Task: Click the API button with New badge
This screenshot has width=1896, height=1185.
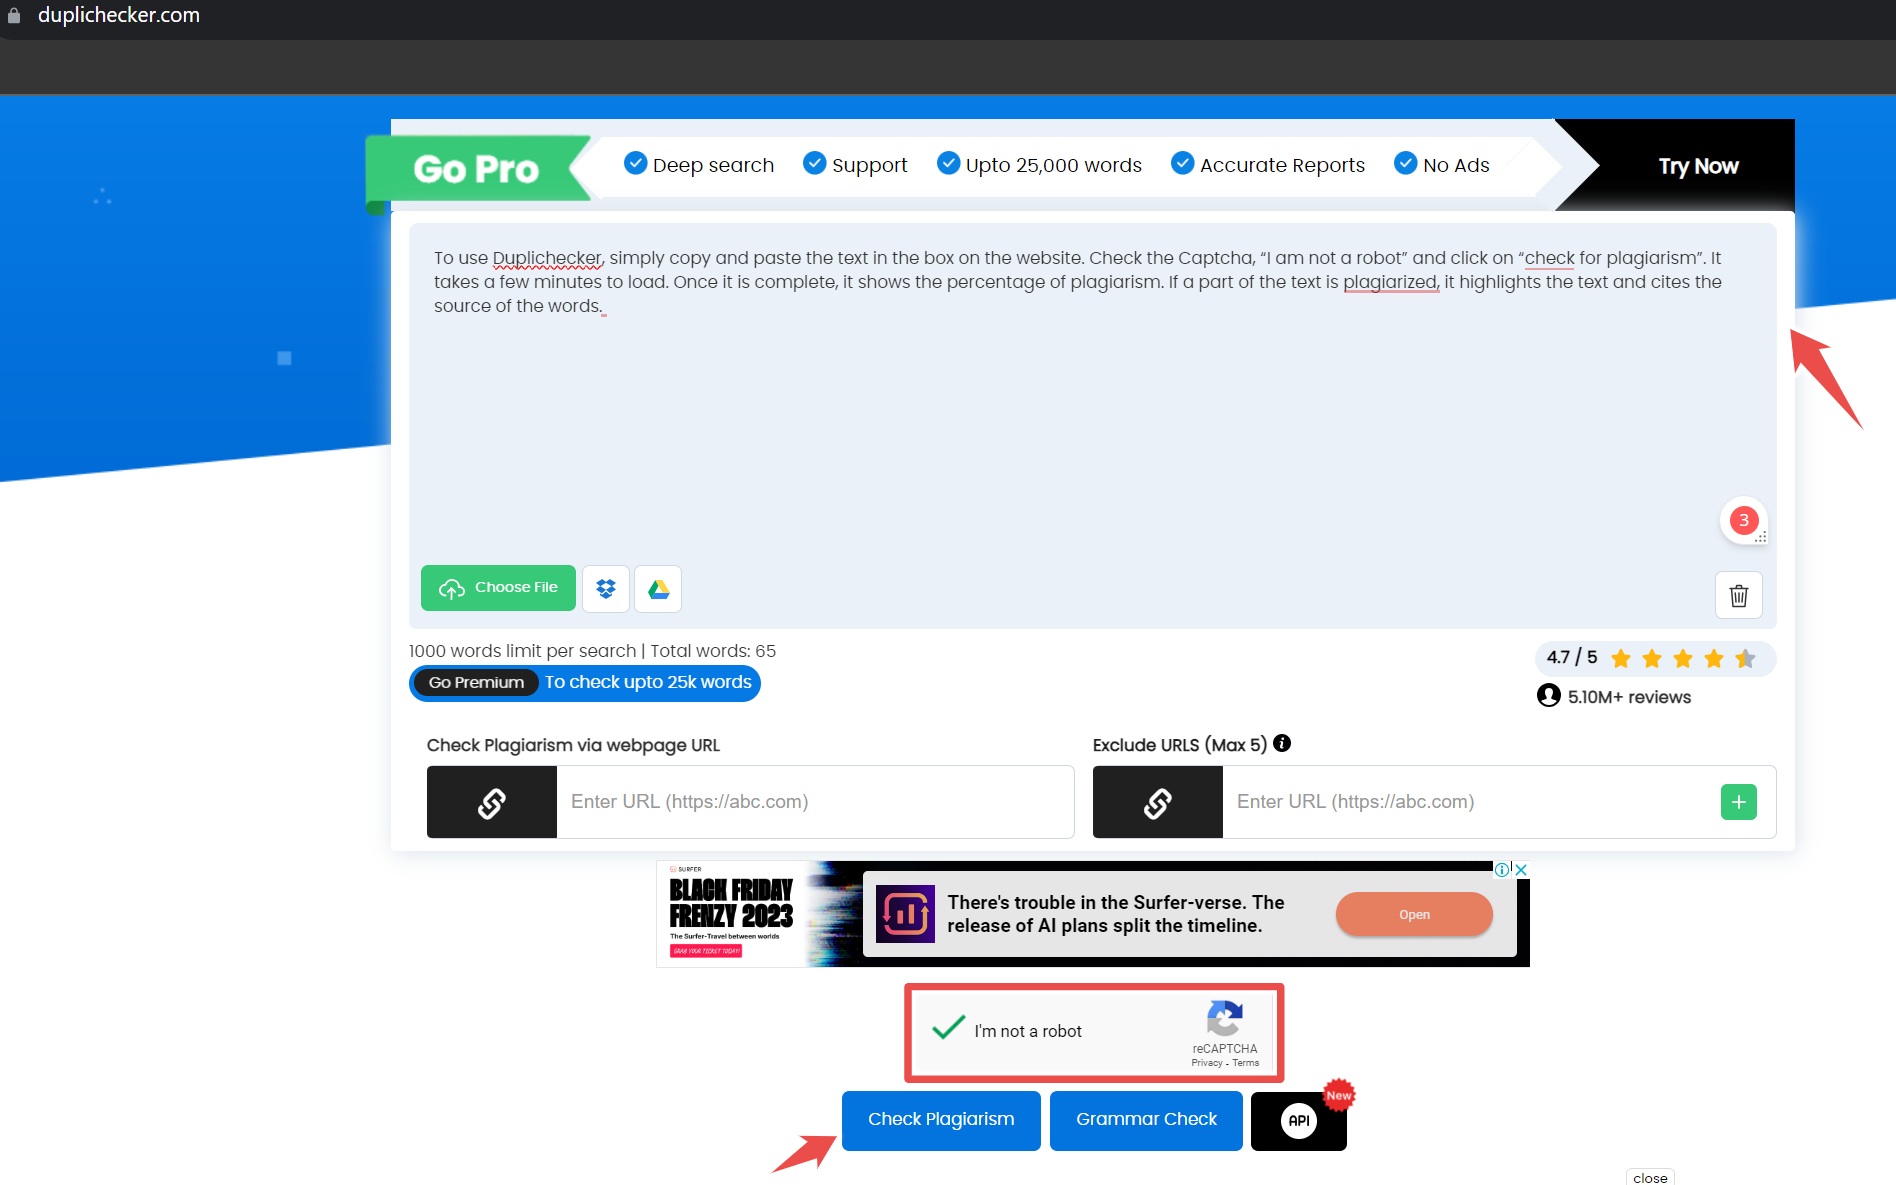Action: (x=1299, y=1121)
